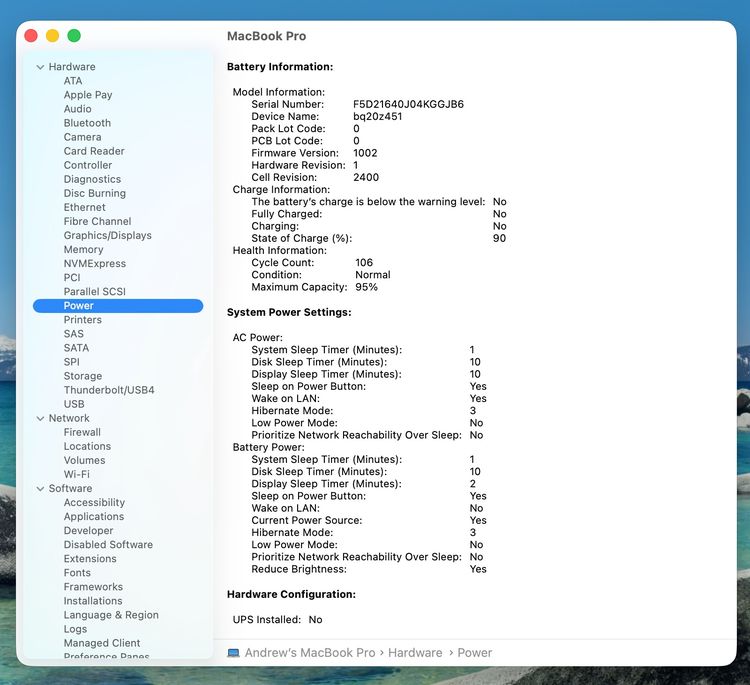Select Fonts under Software
Viewport: 750px width, 685px height.
(x=77, y=573)
